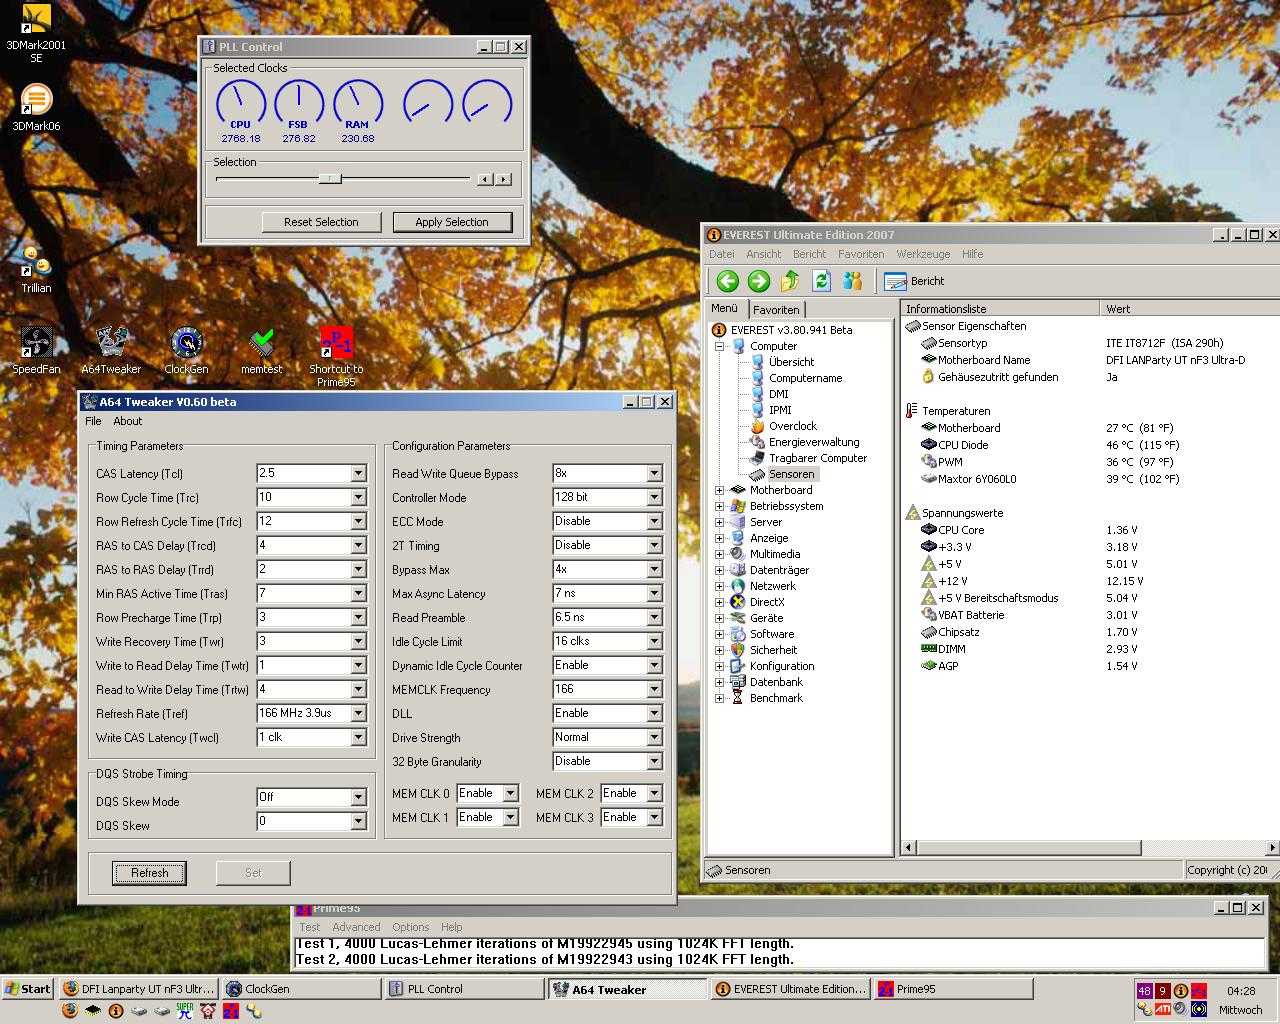The image size is (1280, 1024).
Task: Open the memtest desktop shortcut
Action: tap(261, 351)
